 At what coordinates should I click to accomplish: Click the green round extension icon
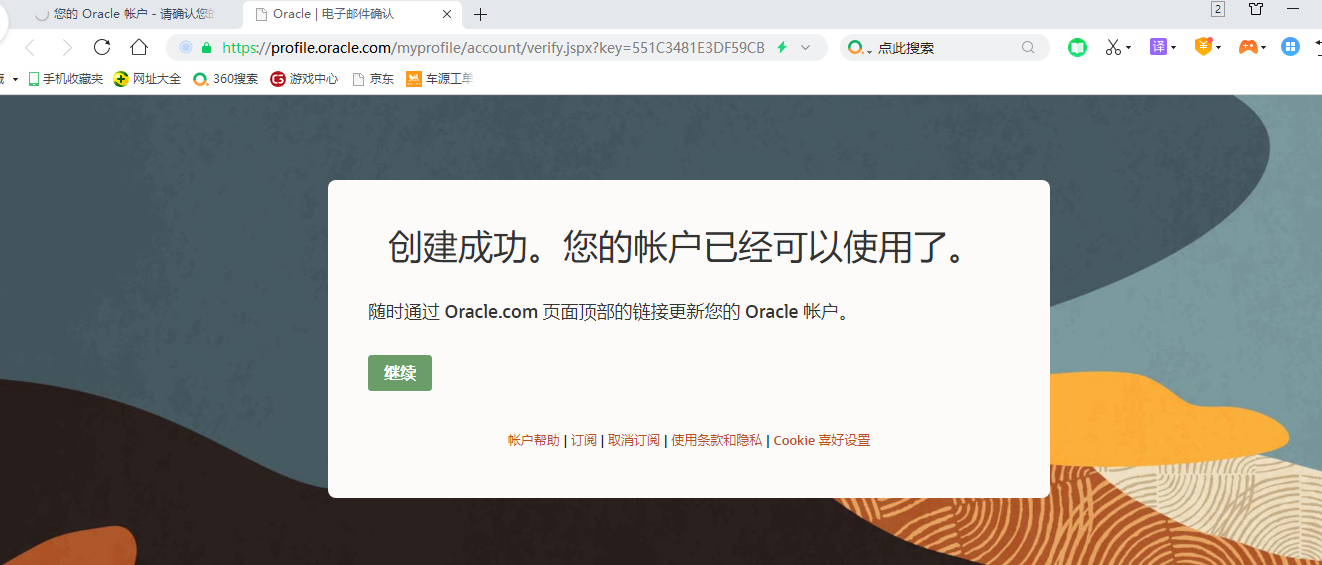coord(1077,47)
